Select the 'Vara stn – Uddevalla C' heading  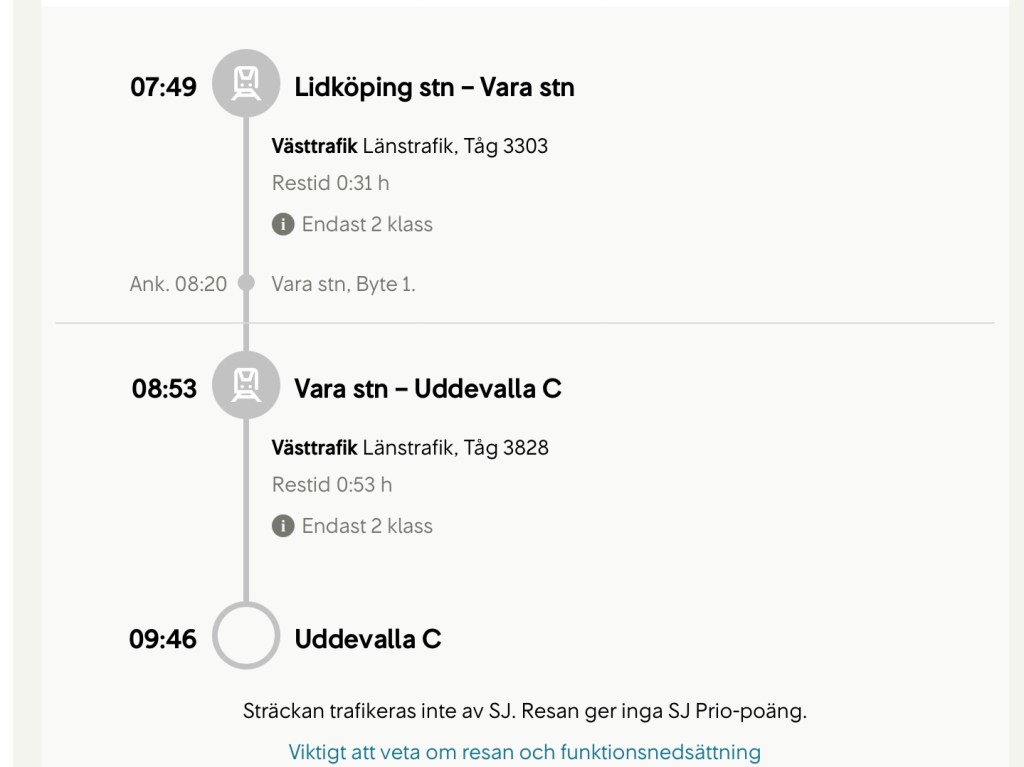[428, 388]
